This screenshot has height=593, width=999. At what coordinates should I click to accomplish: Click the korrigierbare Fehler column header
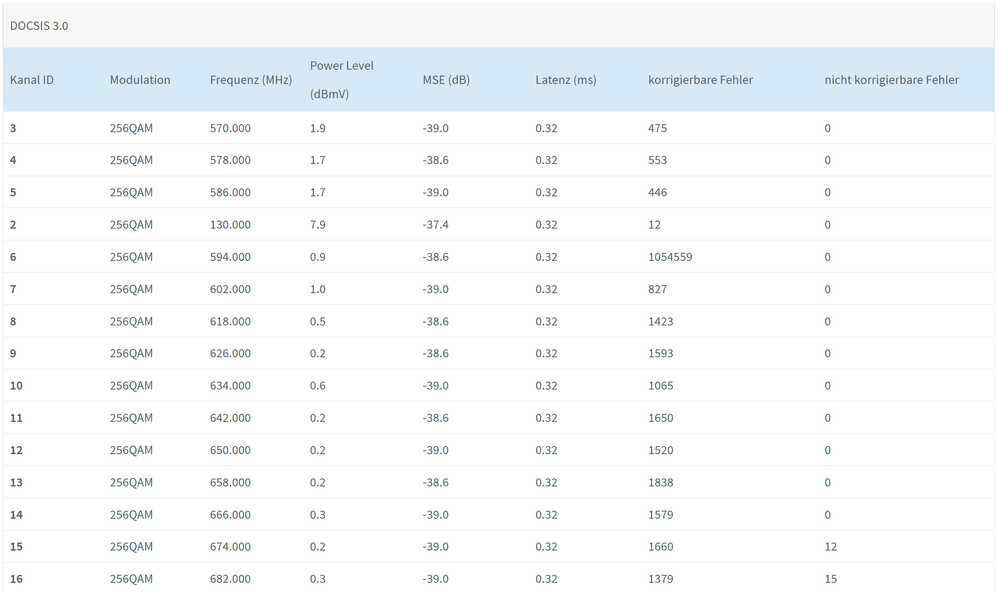coord(701,80)
